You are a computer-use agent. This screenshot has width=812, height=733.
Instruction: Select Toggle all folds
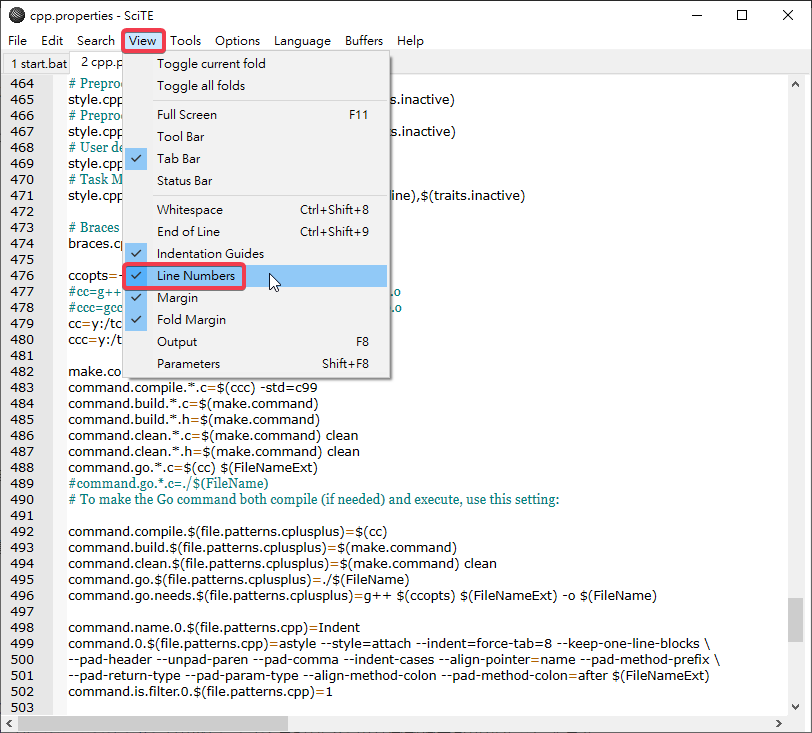click(201, 86)
